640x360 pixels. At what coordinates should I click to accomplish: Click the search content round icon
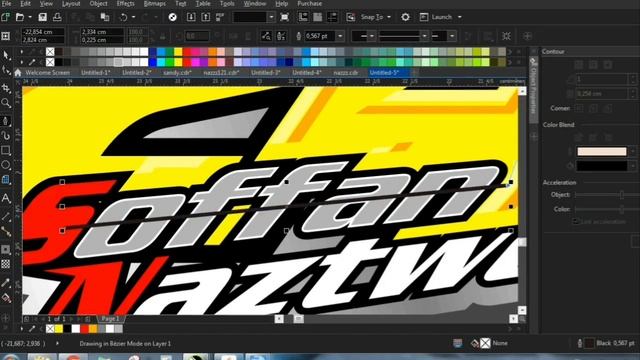coord(173,17)
